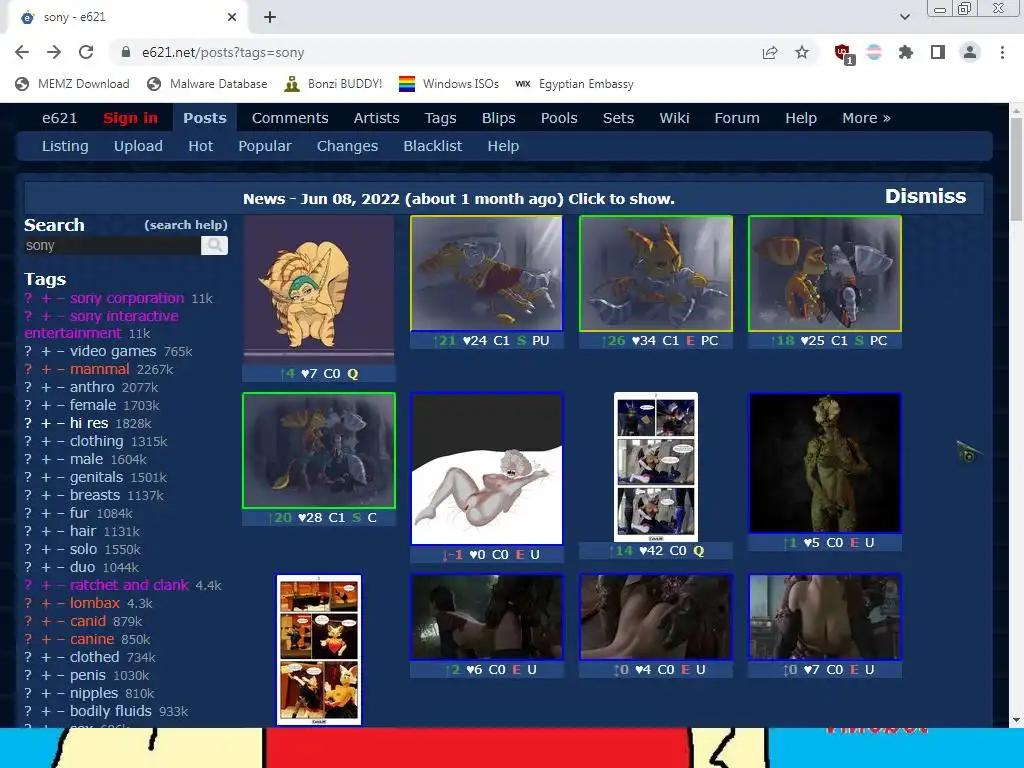The image size is (1024, 768).
Task: Dismiss the news banner
Action: coord(925,197)
